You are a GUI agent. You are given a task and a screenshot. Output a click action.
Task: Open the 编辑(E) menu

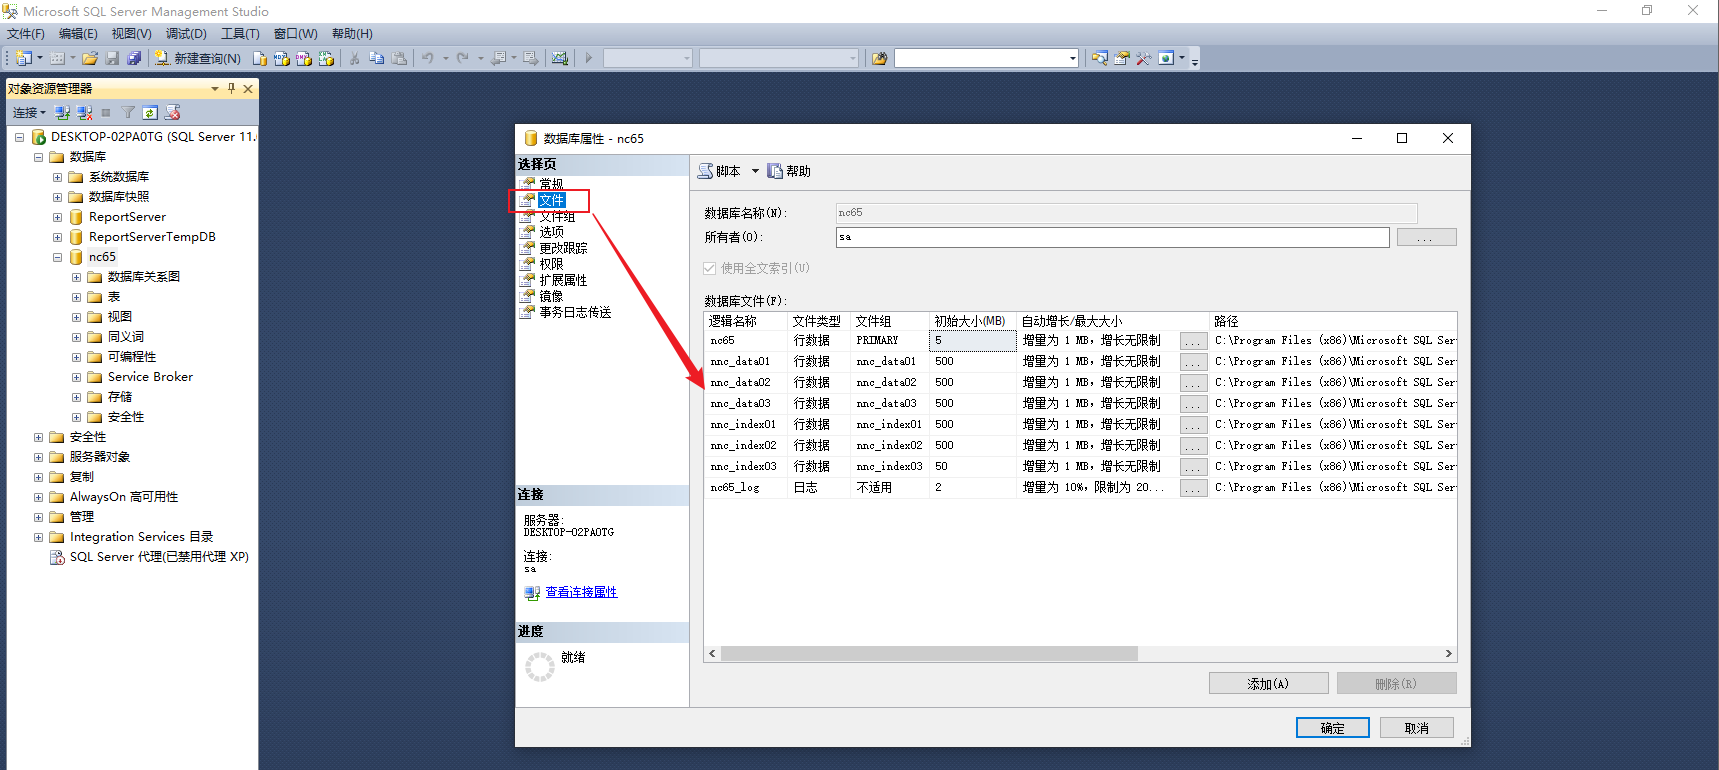78,34
